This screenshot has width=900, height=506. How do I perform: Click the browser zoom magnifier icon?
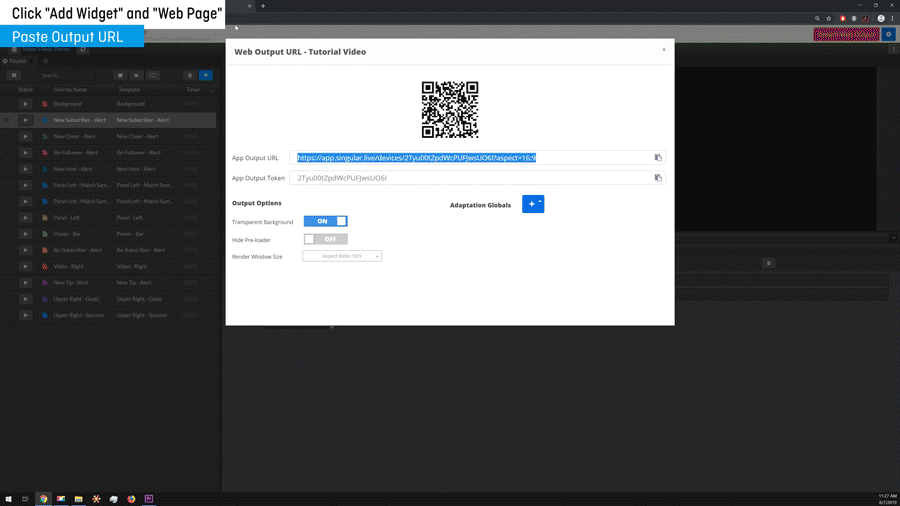pyautogui.click(x=817, y=18)
